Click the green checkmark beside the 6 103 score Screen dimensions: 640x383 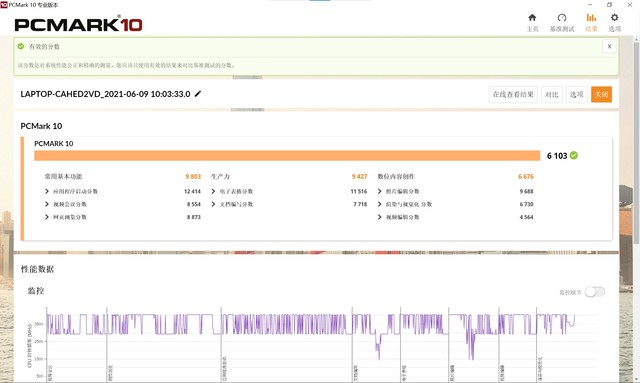coord(574,155)
